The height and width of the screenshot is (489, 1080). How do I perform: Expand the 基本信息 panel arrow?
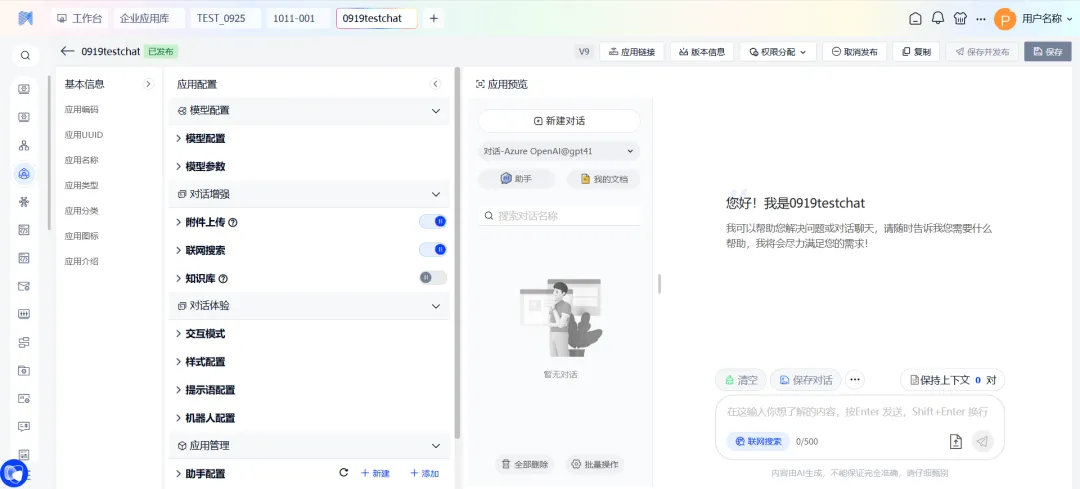pos(147,84)
